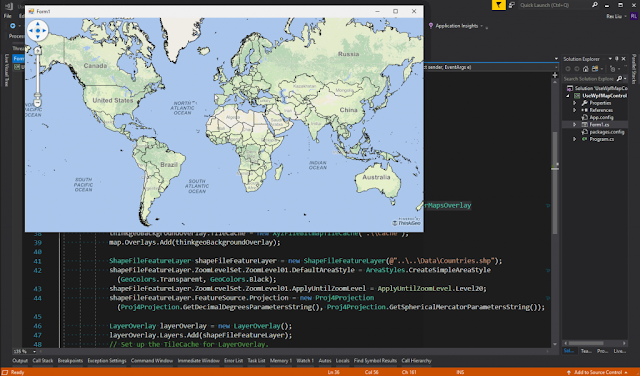Viewport: 640px width, 376px height.
Task: Open the Live Visual Tree side tab
Action: coord(6,70)
